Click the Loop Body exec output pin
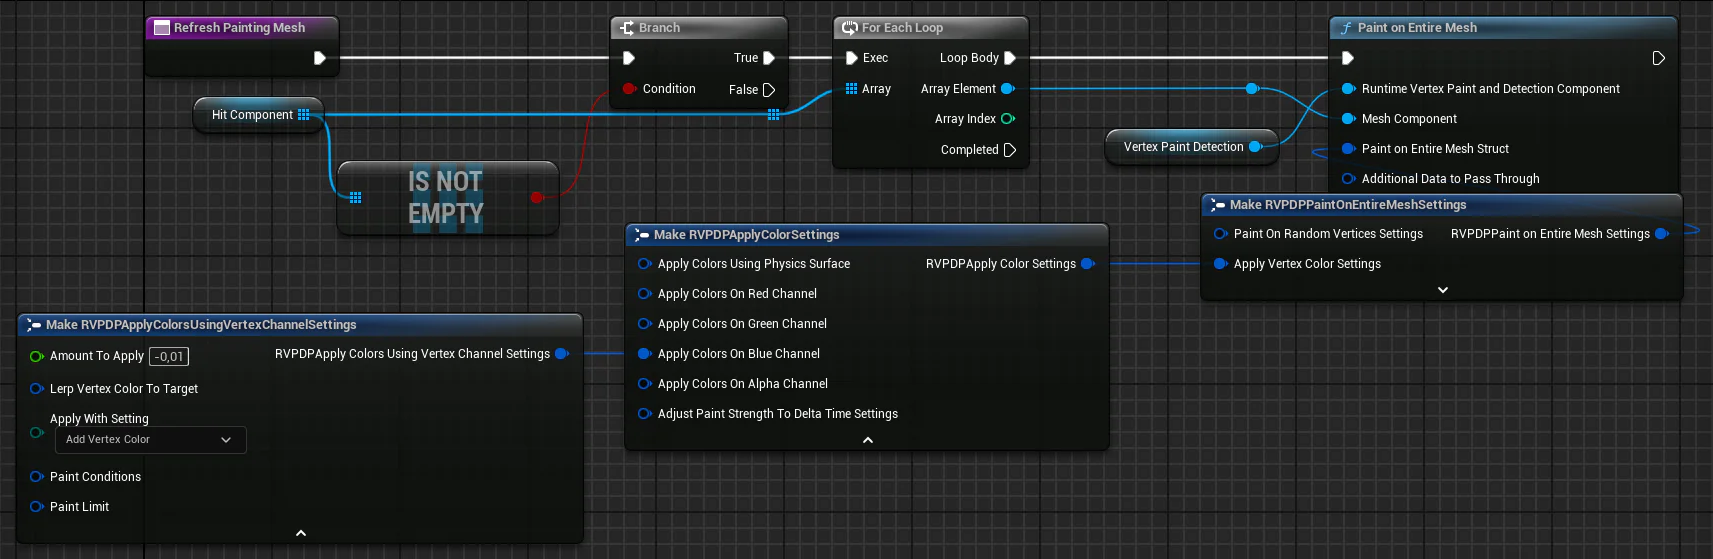1713x559 pixels. (x=1010, y=58)
